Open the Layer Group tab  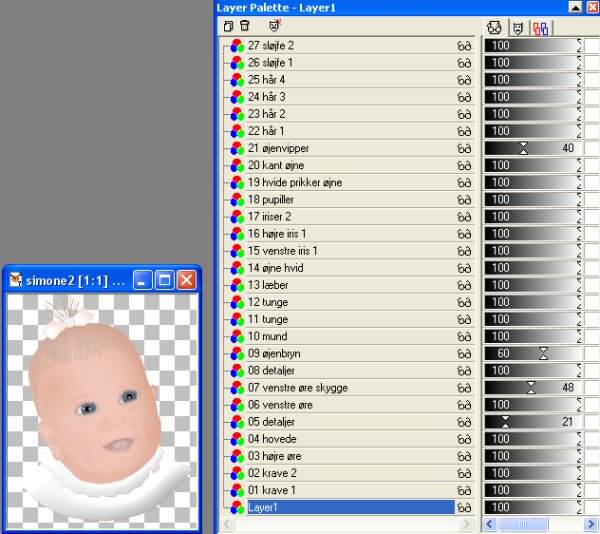[x=541, y=27]
